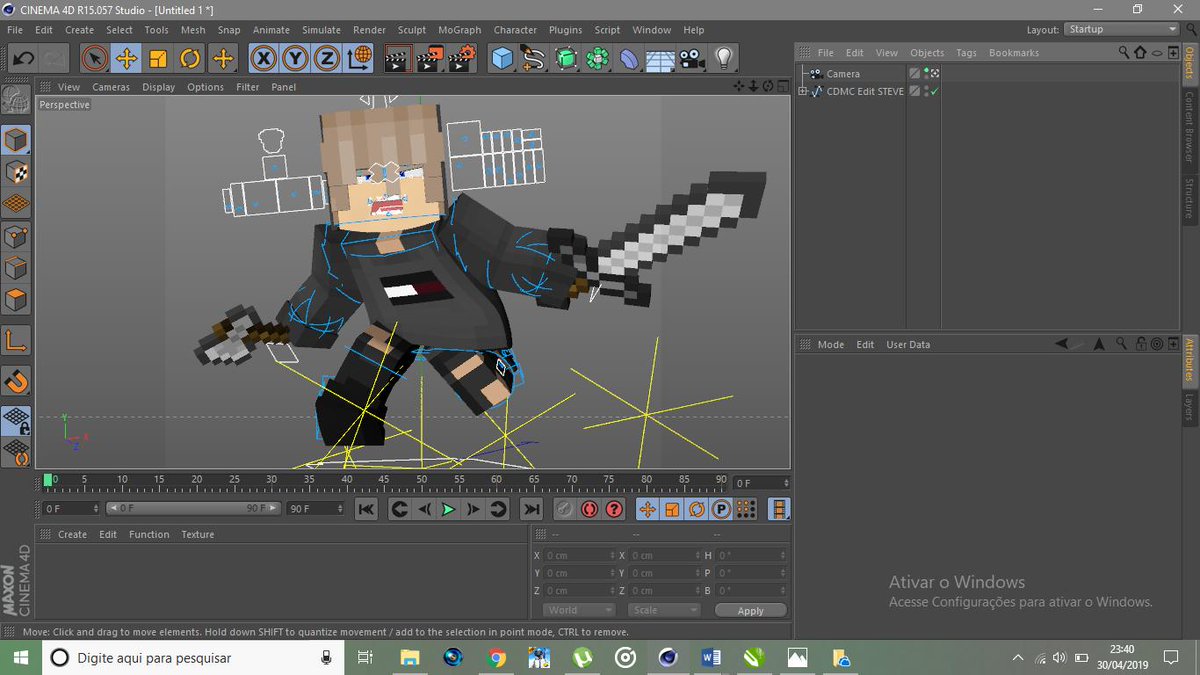Viewport: 1200px width, 675px height.
Task: Open the Layout dropdown showing Startup
Action: (1121, 30)
